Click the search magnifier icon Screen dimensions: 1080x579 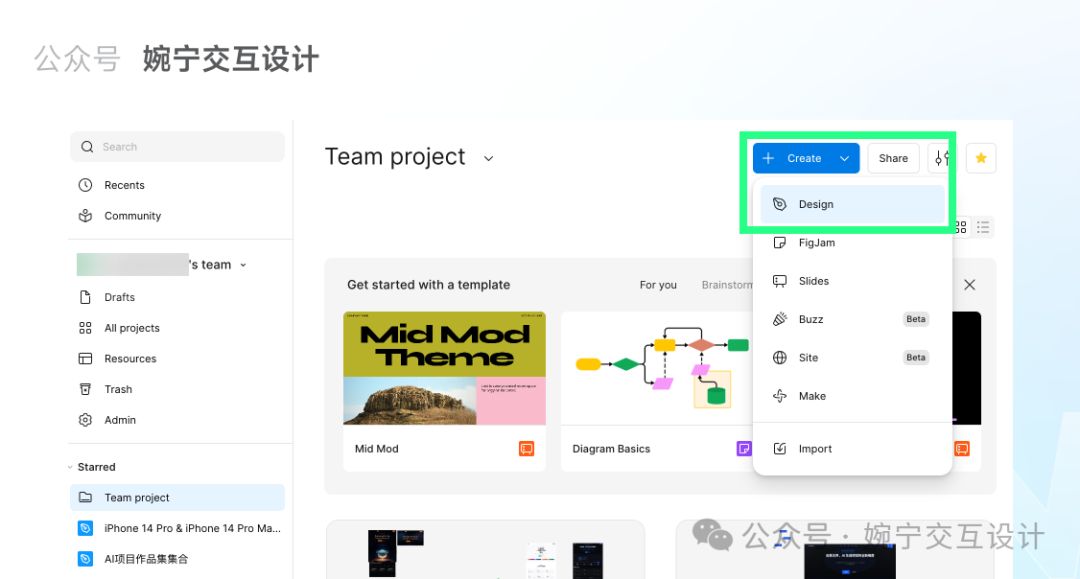87,147
